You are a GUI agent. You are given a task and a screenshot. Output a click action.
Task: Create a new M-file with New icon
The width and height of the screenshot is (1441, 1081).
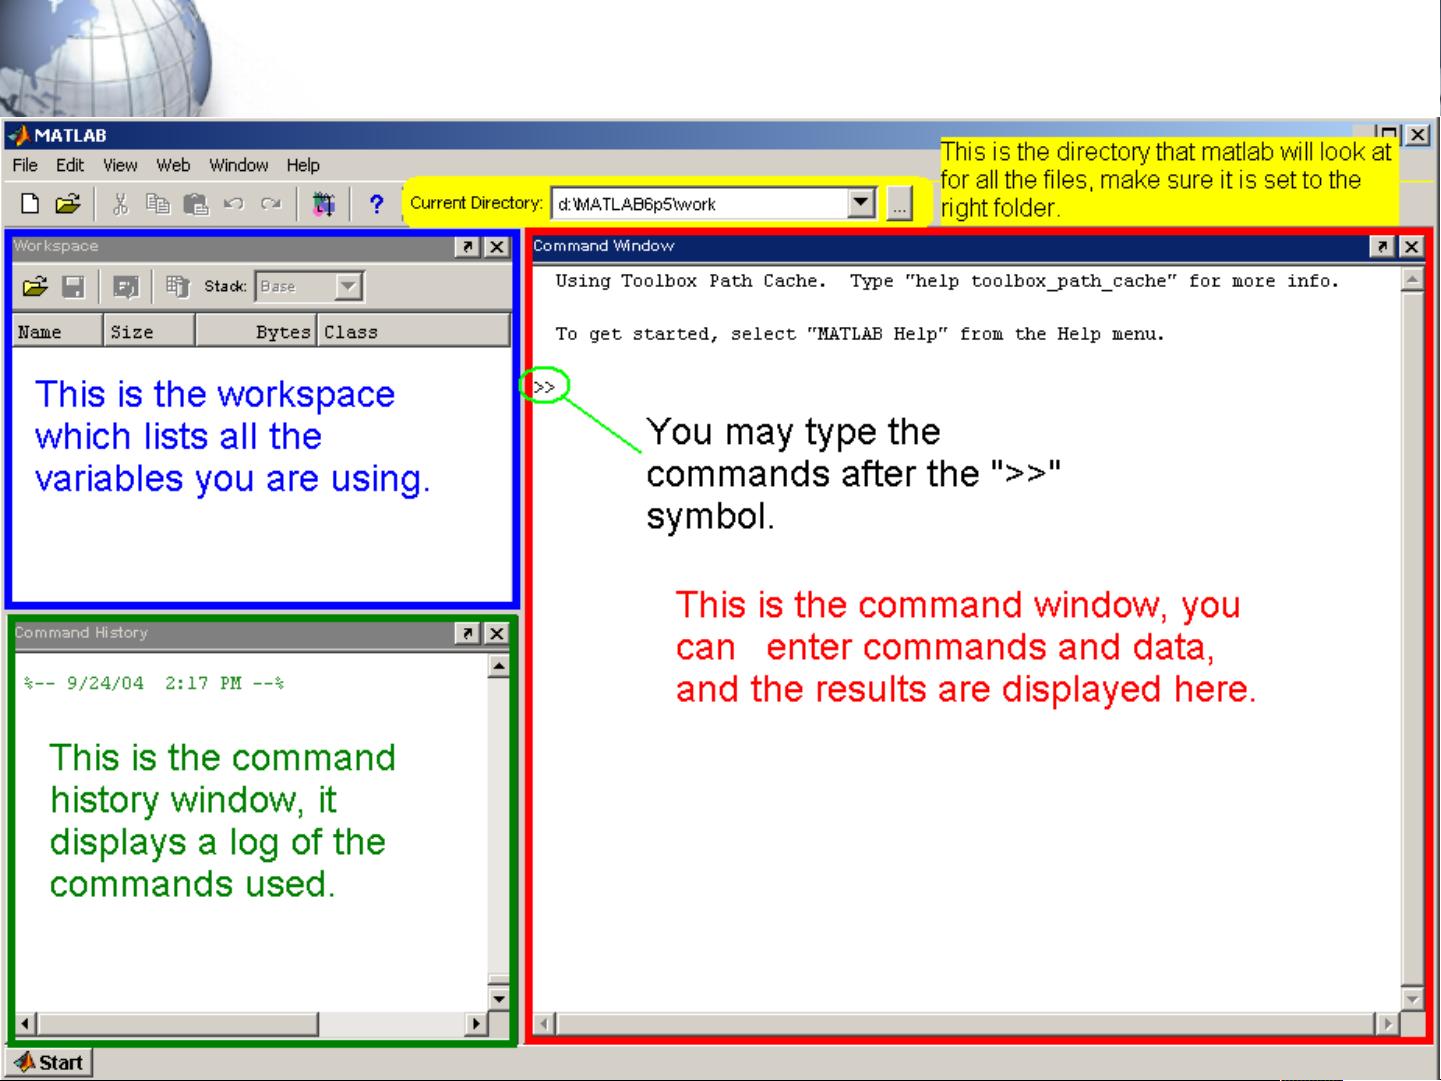[x=30, y=204]
